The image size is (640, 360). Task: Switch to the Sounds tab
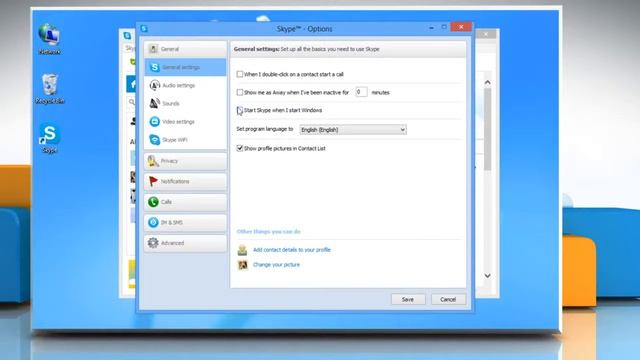tap(185, 103)
